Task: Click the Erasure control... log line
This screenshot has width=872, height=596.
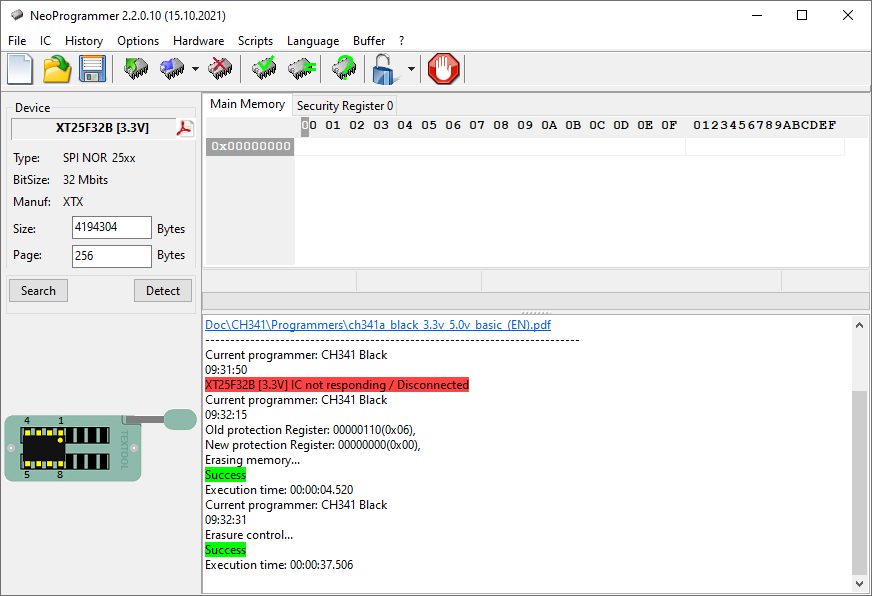Action: 249,535
